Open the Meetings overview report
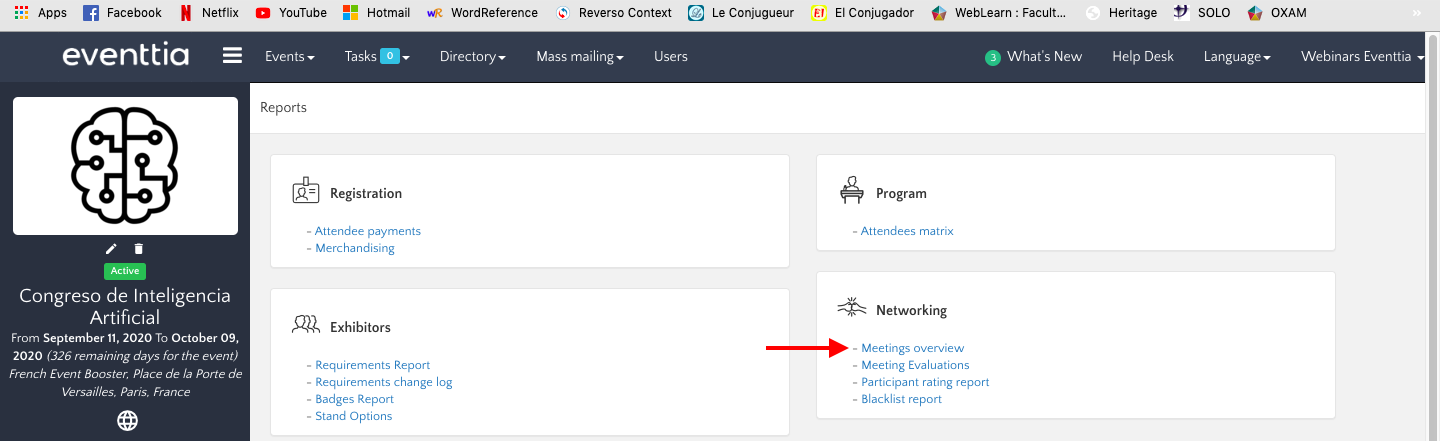Image resolution: width=1440 pixels, height=441 pixels. click(912, 348)
